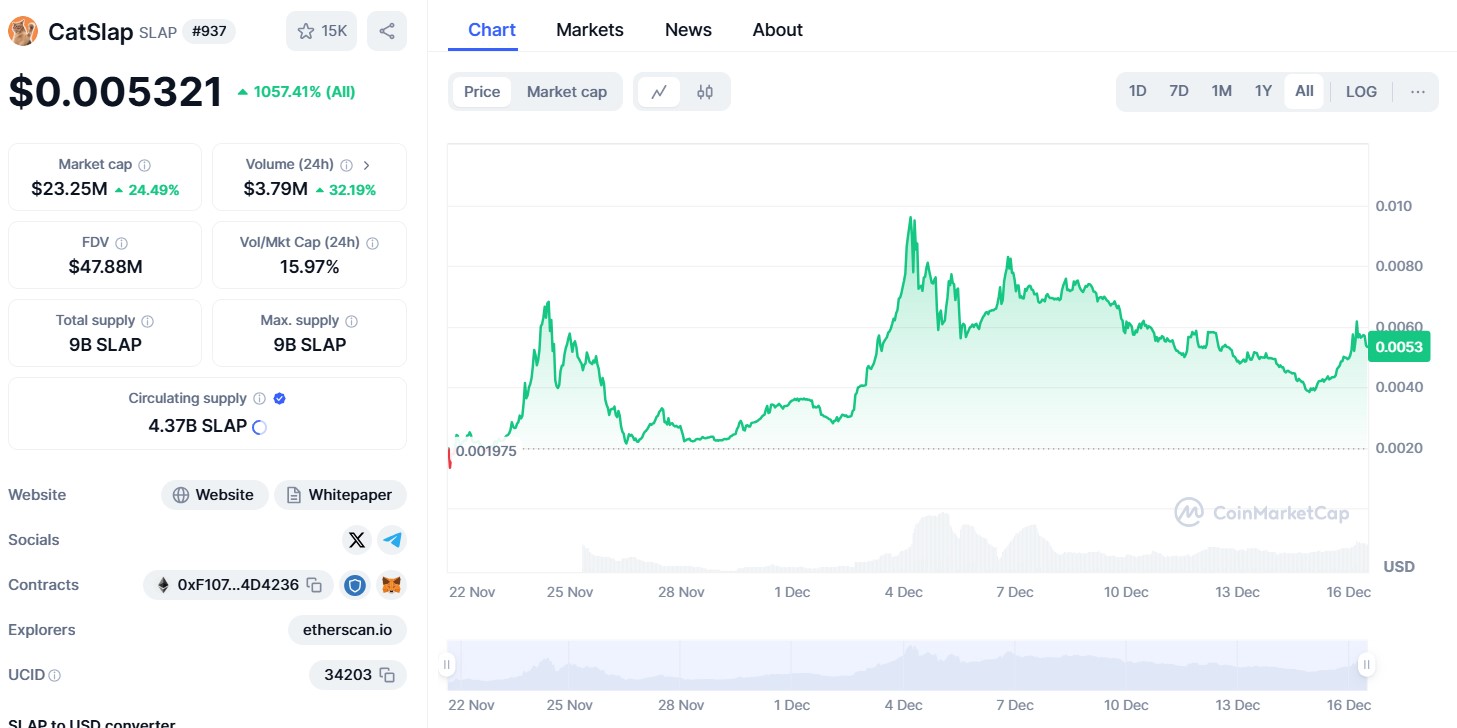Open the About tab
1457x728 pixels.
777,30
